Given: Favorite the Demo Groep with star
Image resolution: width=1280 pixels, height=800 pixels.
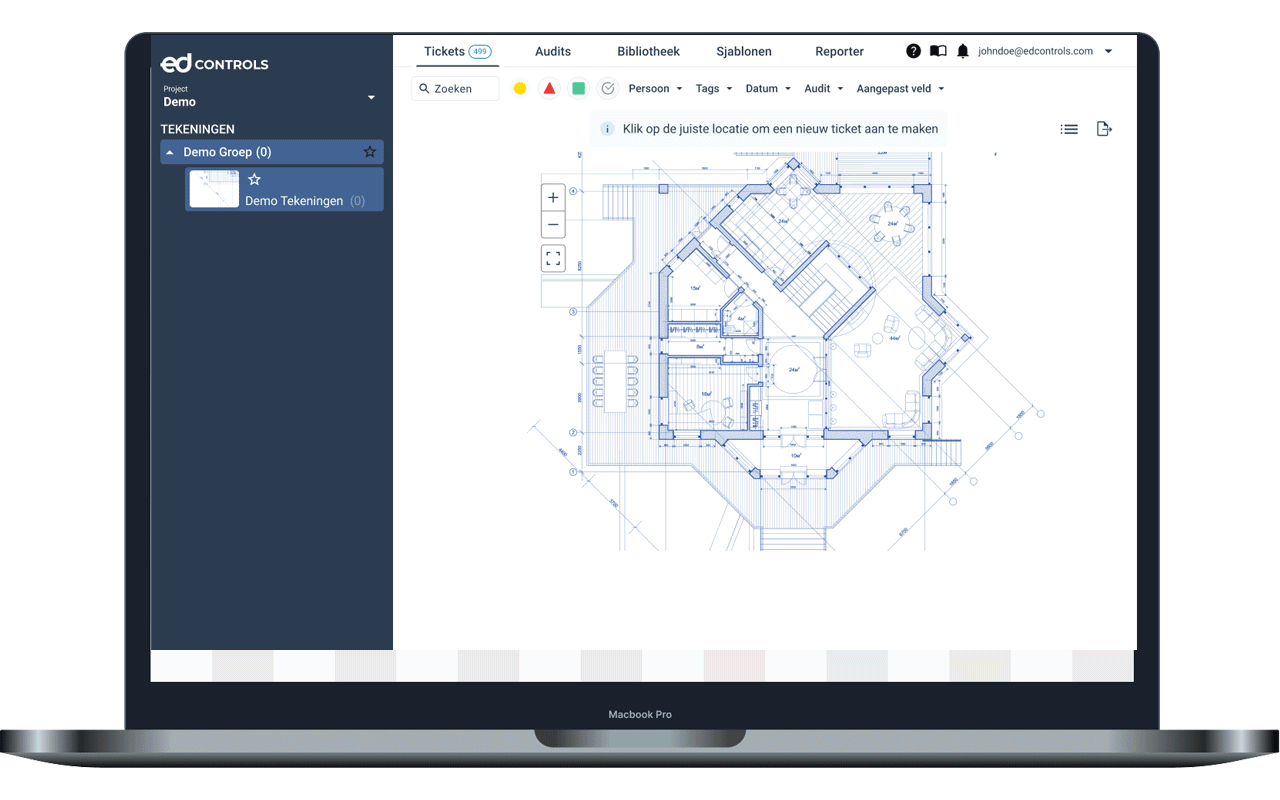Looking at the screenshot, I should coord(370,152).
